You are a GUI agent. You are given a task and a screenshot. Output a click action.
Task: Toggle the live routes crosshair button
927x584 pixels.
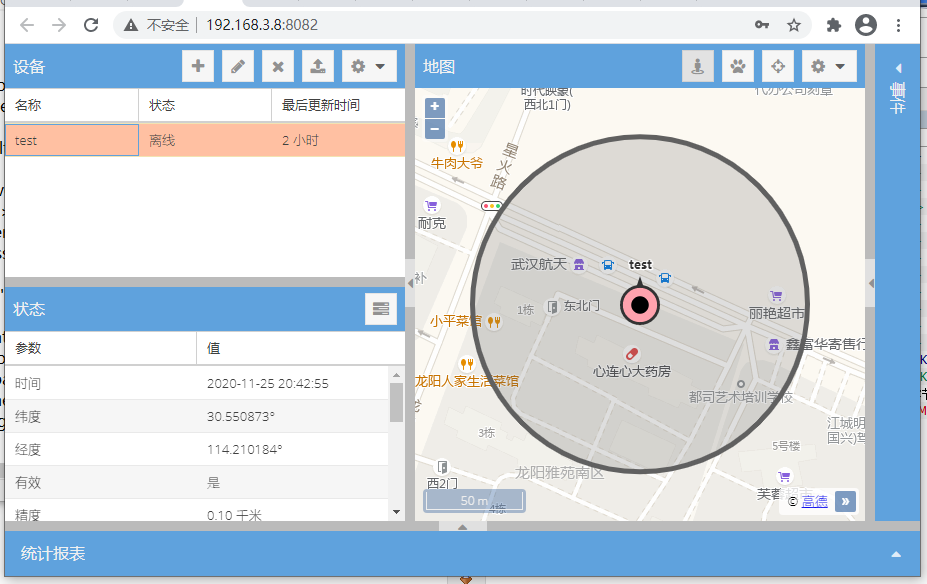(x=777, y=67)
